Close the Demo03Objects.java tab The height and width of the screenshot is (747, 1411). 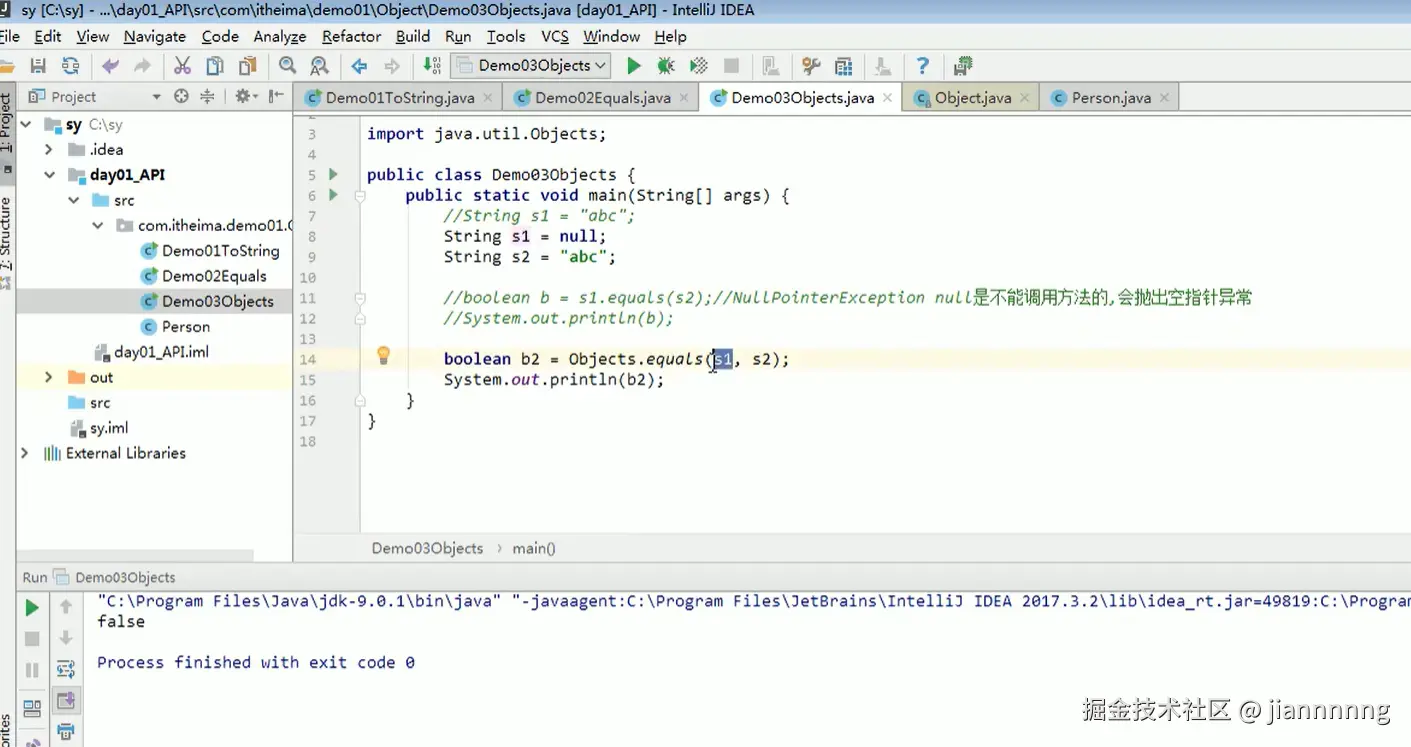888,98
